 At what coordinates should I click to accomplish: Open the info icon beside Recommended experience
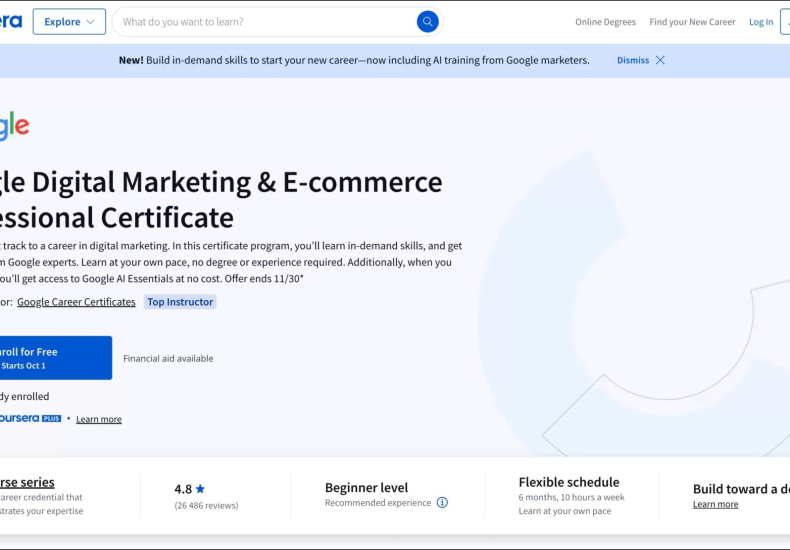[442, 503]
